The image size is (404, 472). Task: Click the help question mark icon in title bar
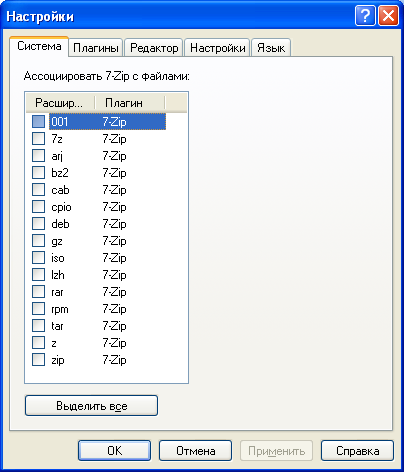click(365, 15)
